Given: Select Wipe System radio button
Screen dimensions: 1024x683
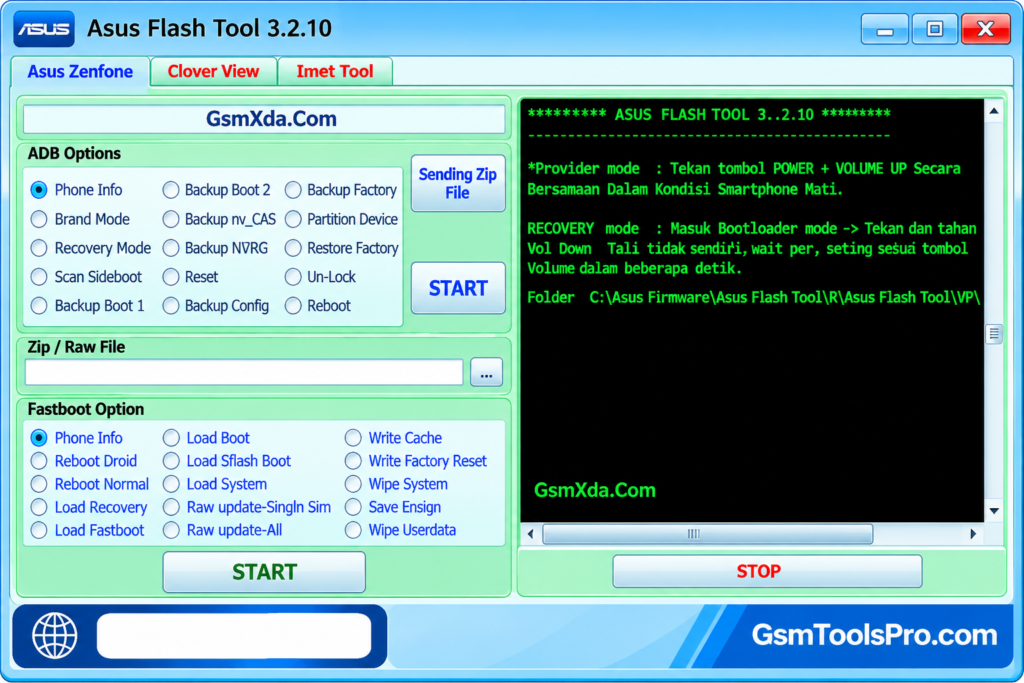Looking at the screenshot, I should 353,484.
